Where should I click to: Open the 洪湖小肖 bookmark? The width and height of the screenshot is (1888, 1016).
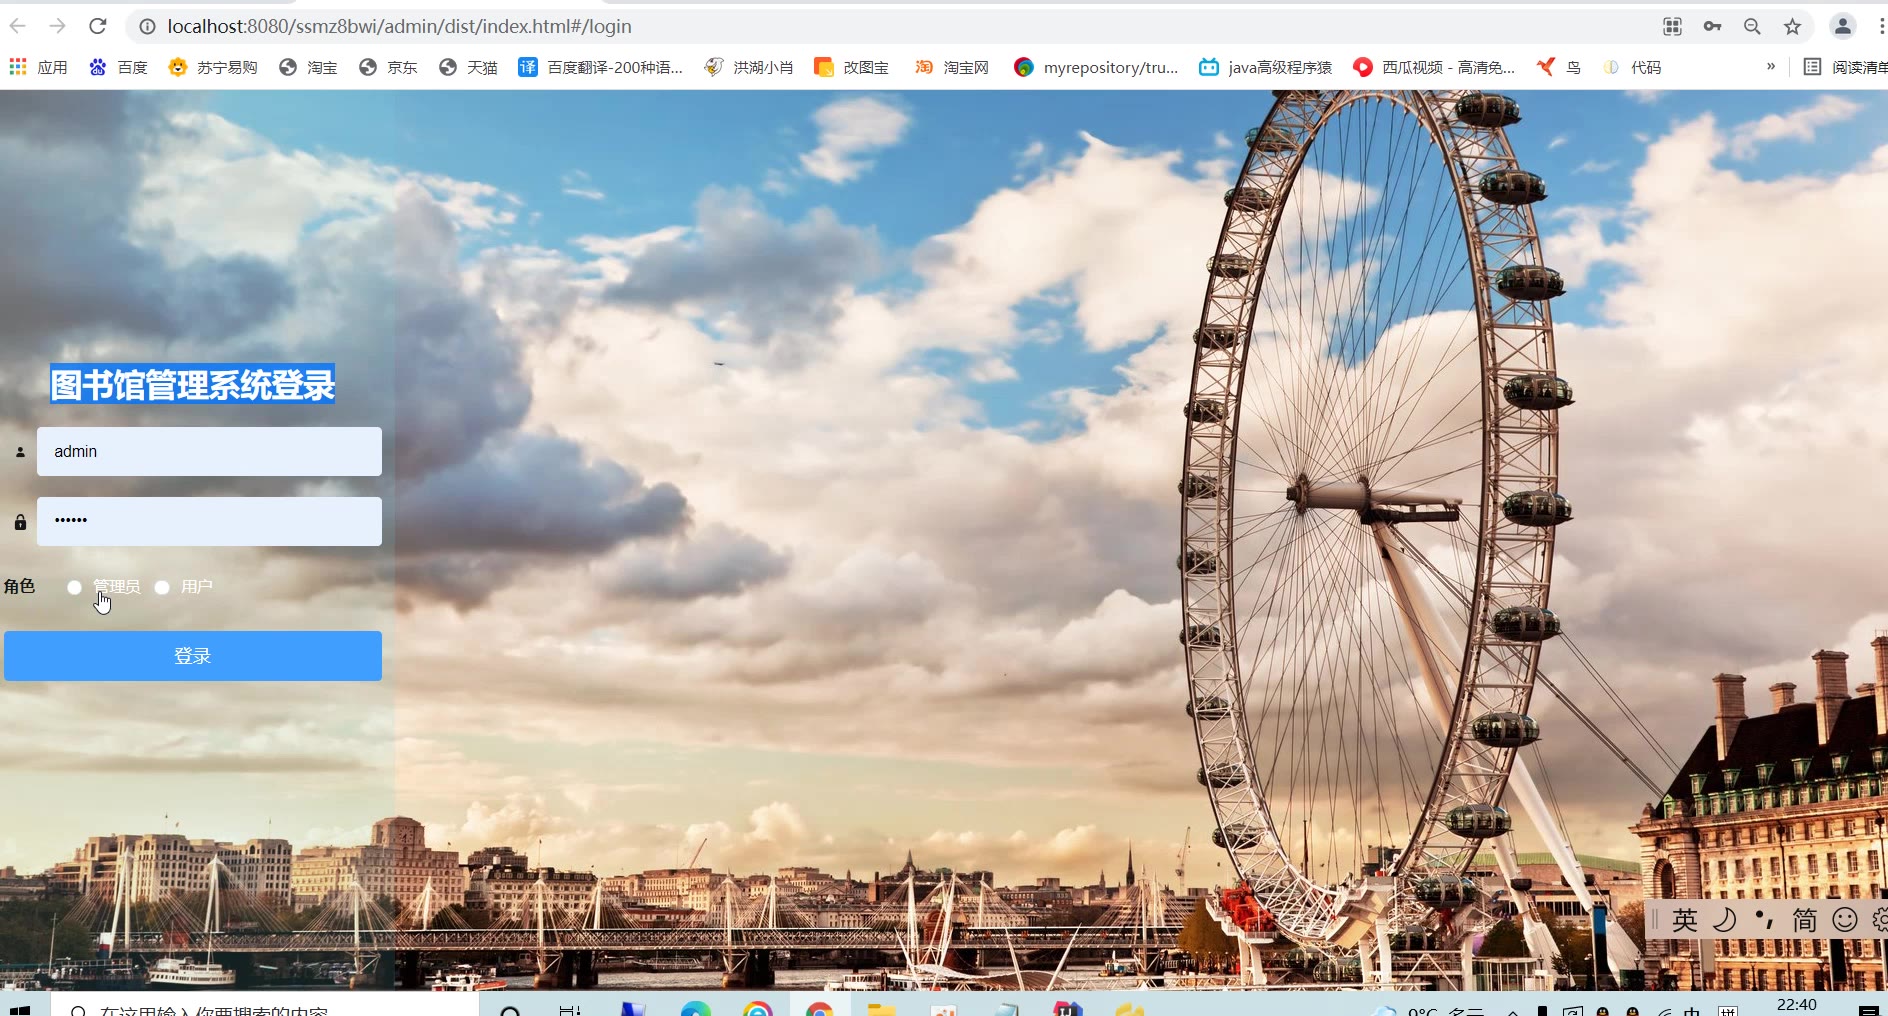pos(749,67)
